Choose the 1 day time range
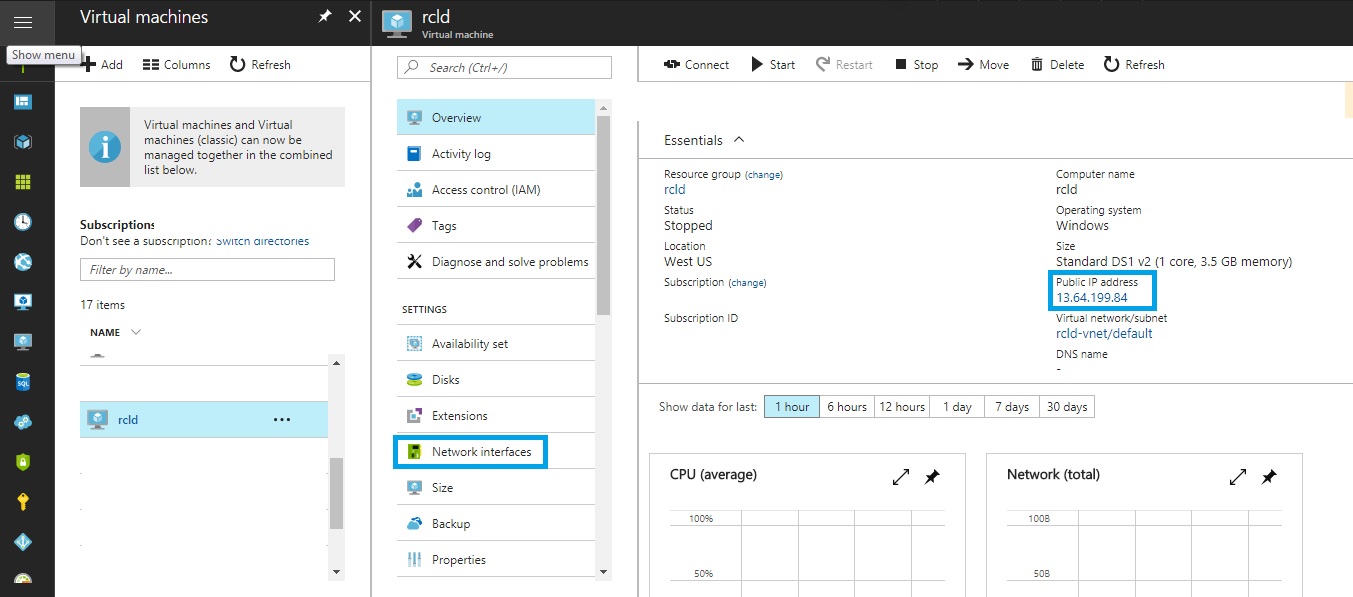The image size is (1353, 597). [956, 407]
